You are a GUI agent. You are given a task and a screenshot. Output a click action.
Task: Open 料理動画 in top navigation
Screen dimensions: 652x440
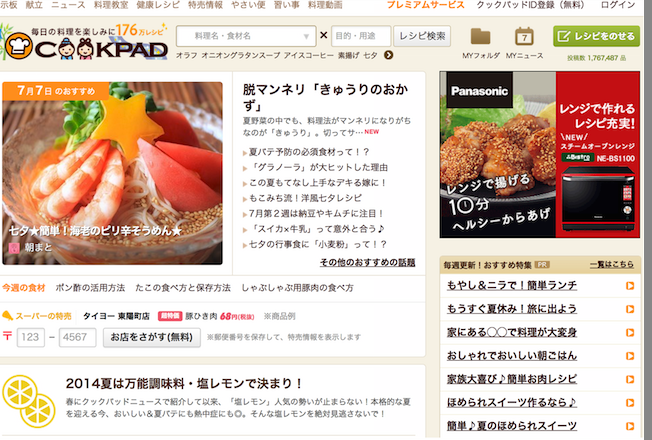click(x=325, y=5)
